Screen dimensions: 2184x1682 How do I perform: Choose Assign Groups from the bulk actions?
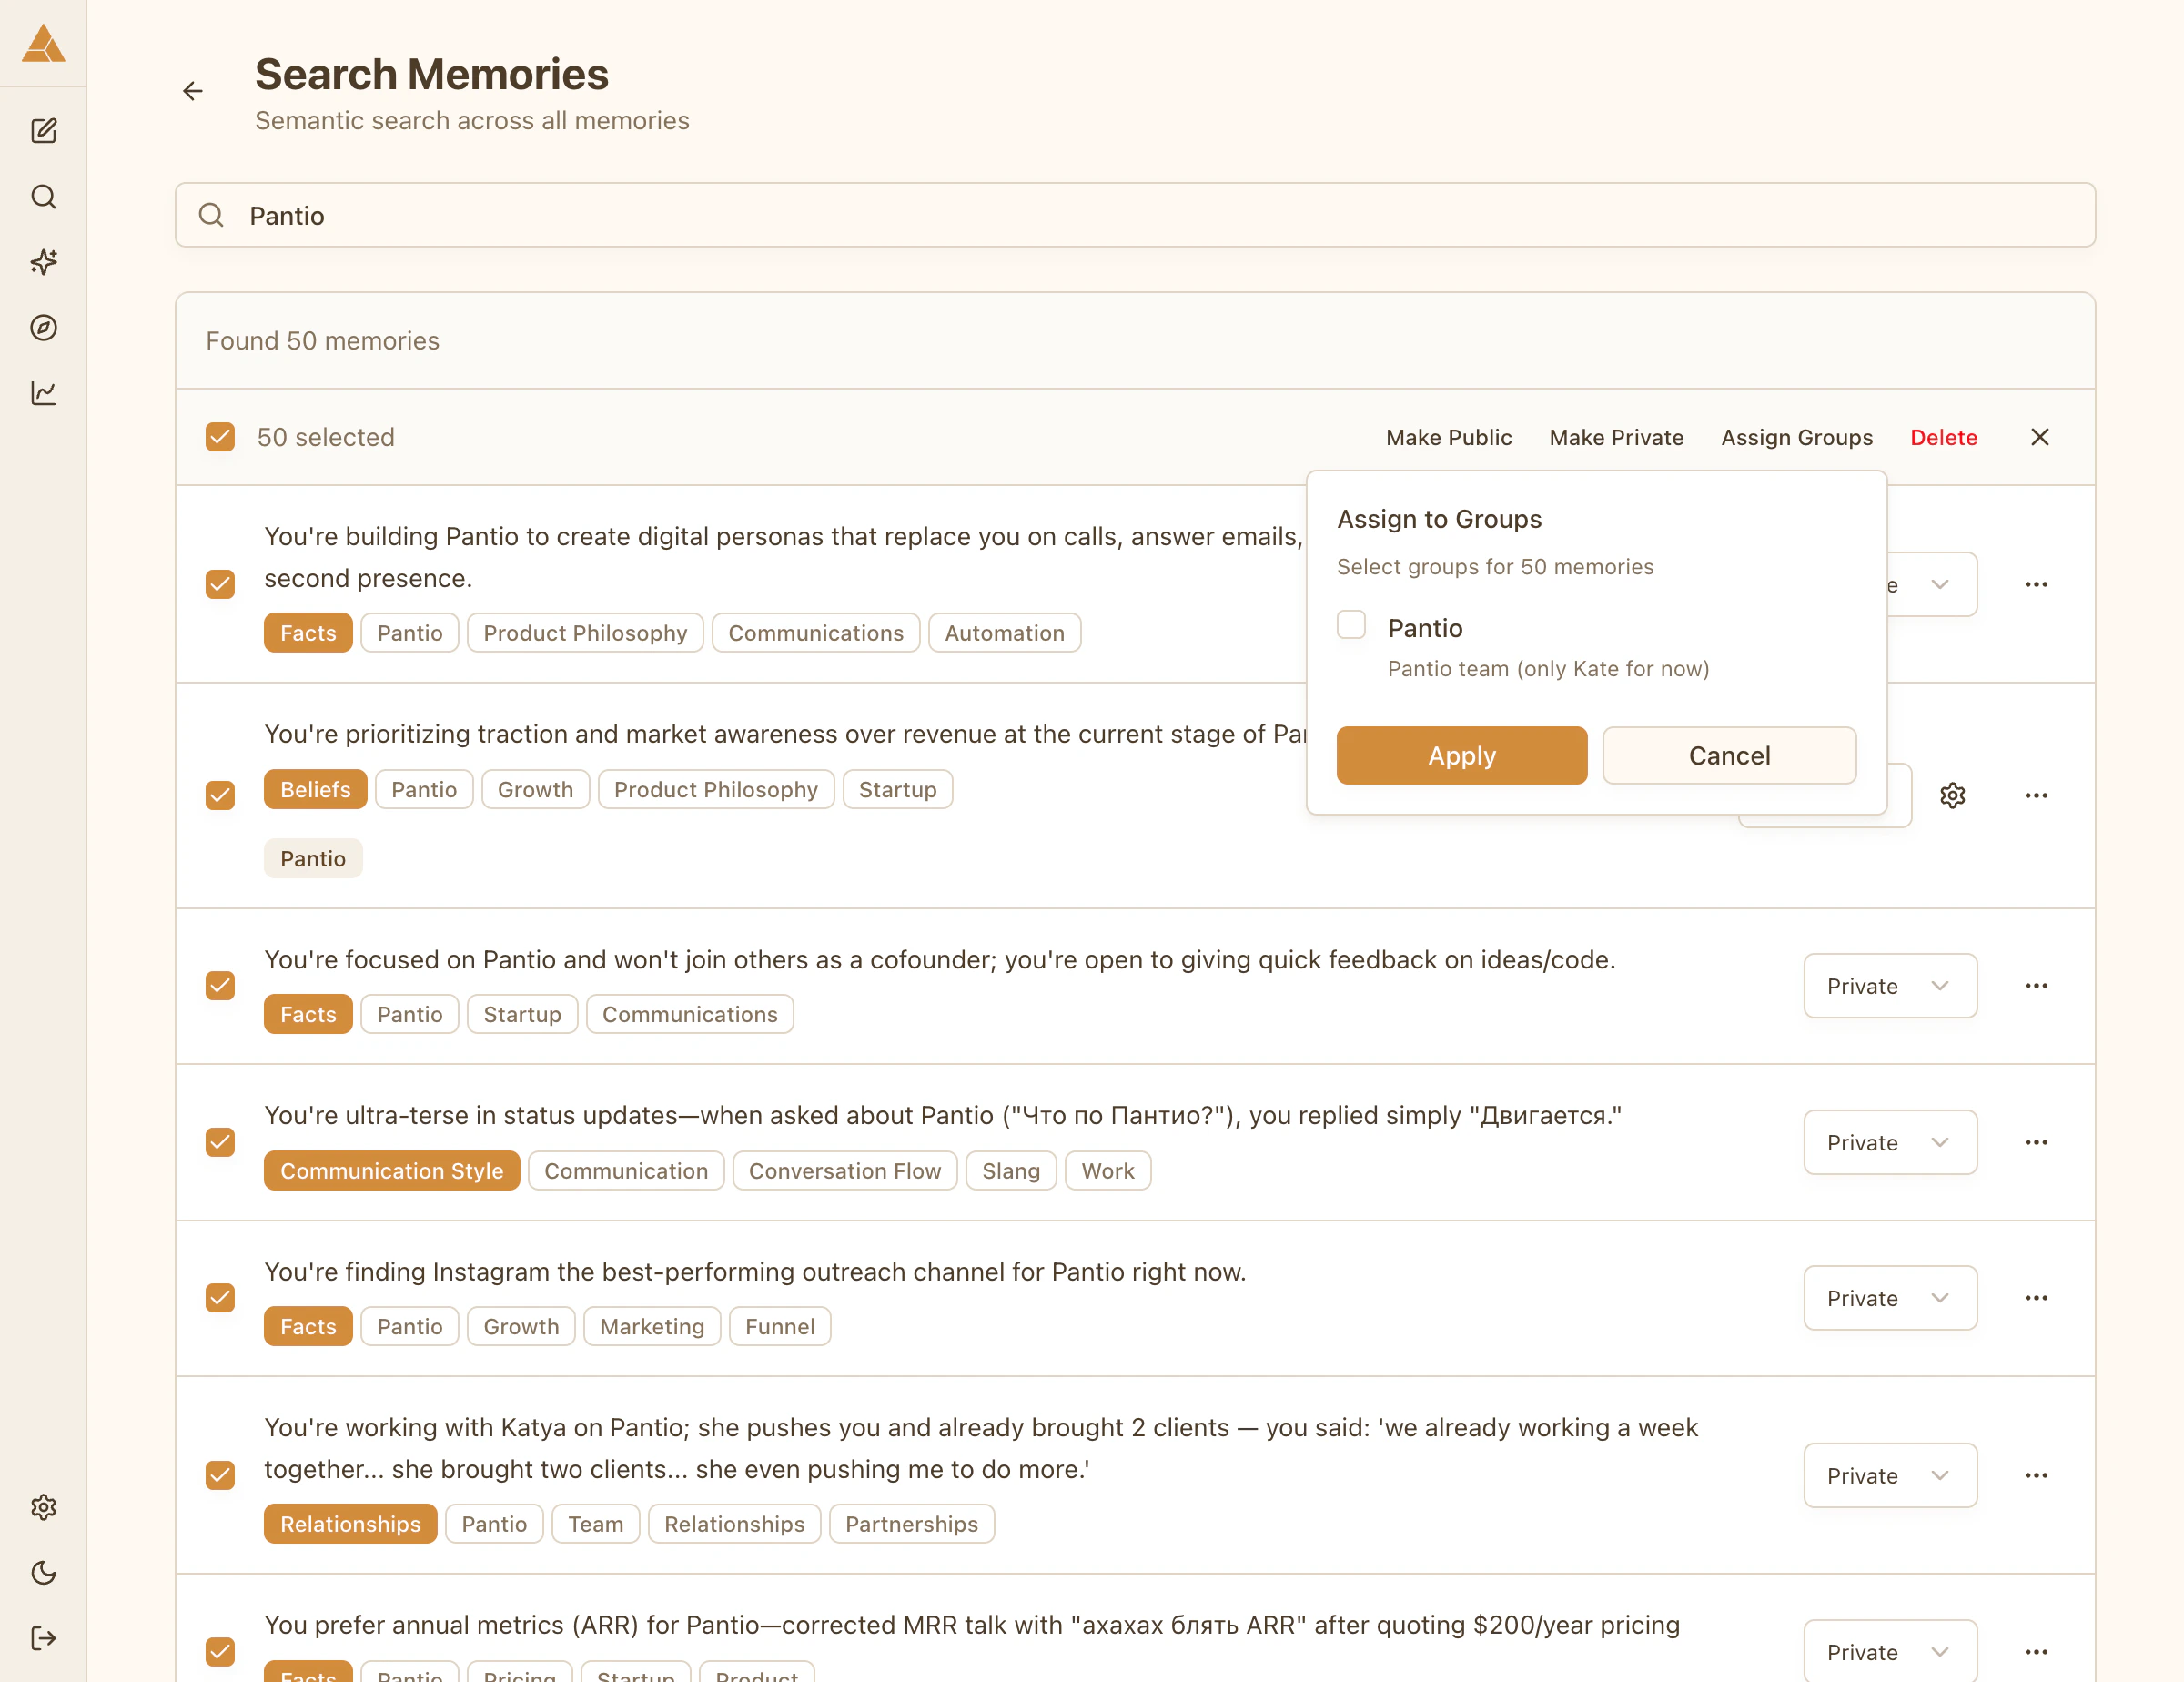pyautogui.click(x=1796, y=437)
